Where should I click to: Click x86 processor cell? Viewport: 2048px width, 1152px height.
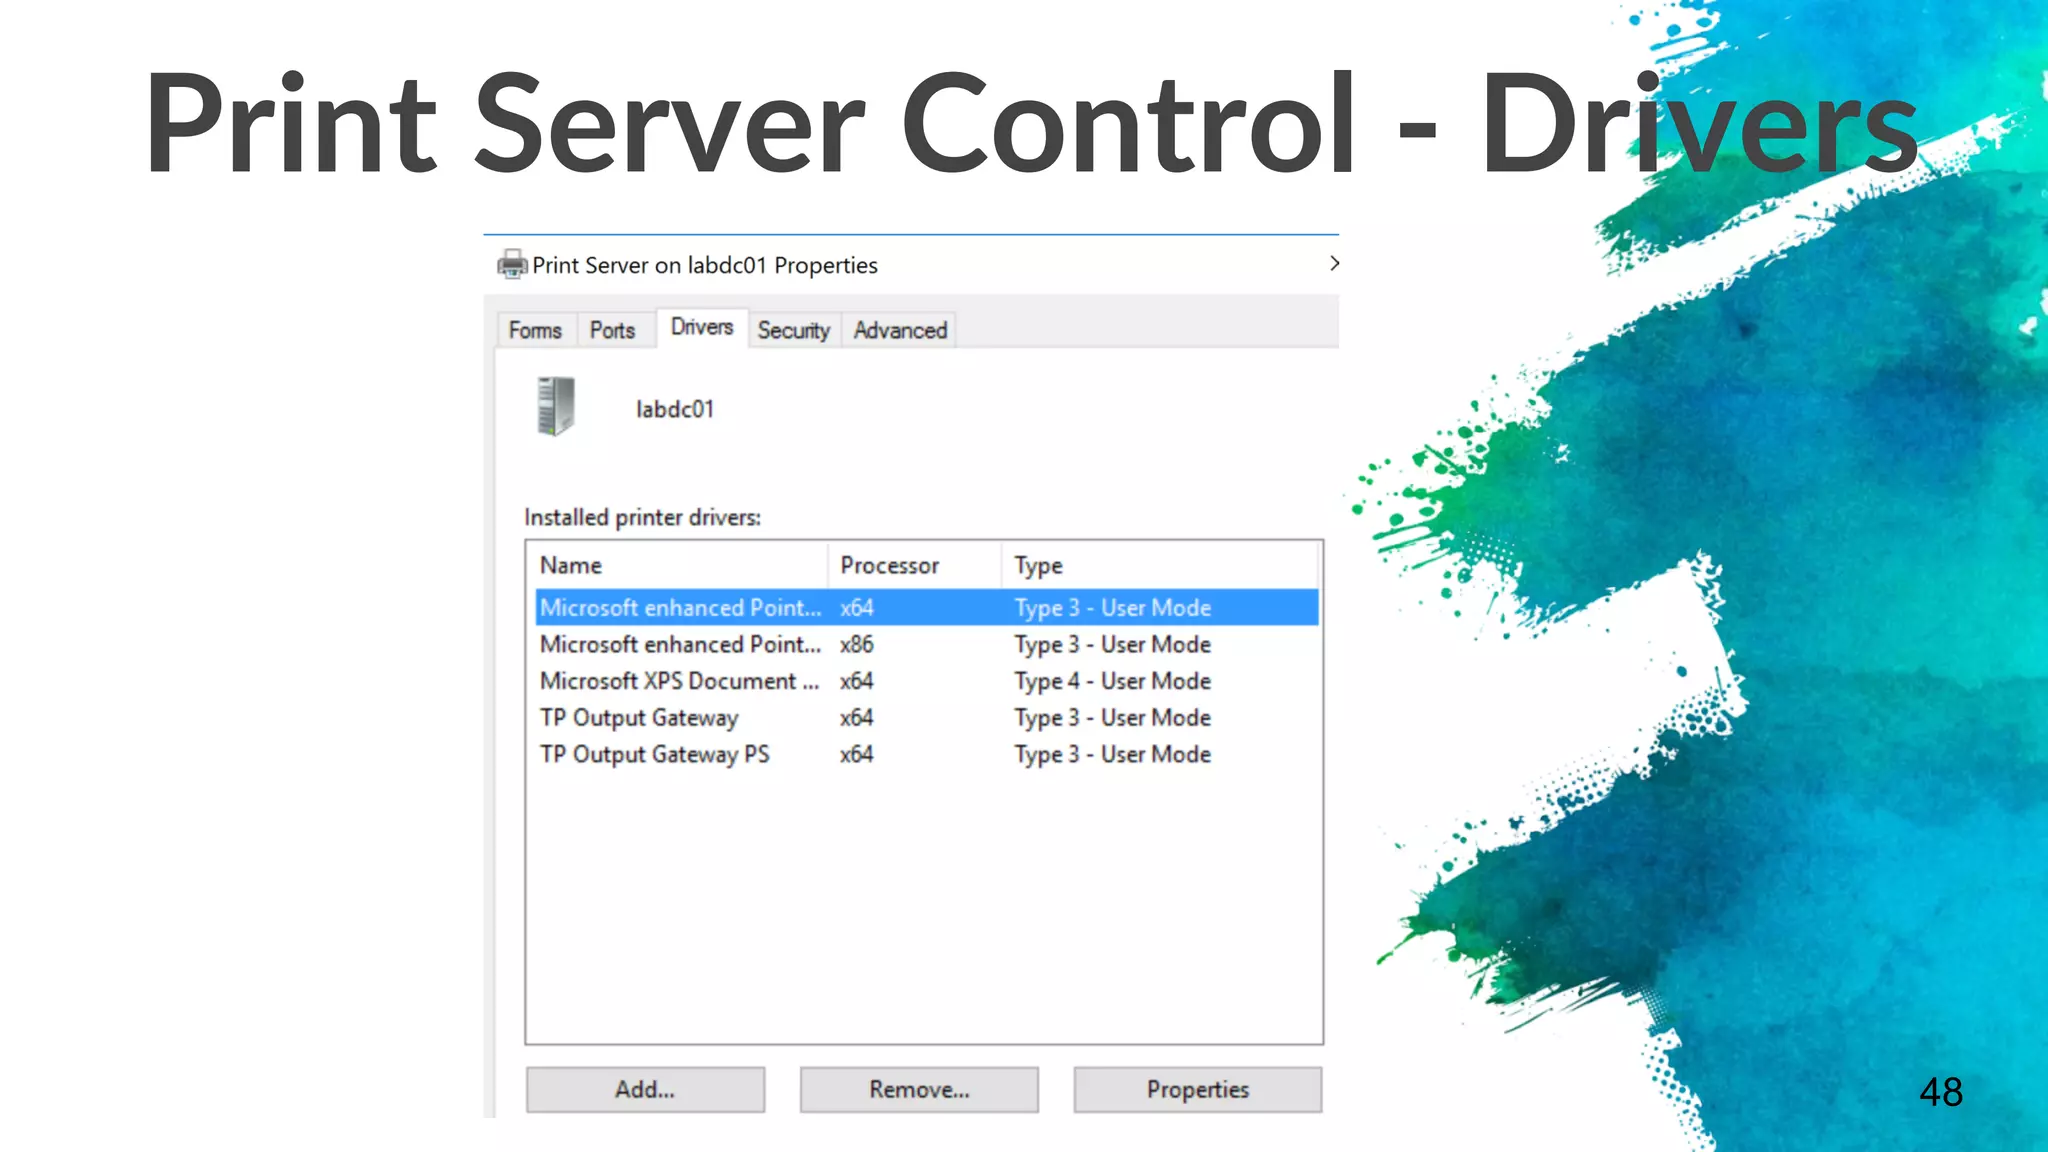(857, 644)
